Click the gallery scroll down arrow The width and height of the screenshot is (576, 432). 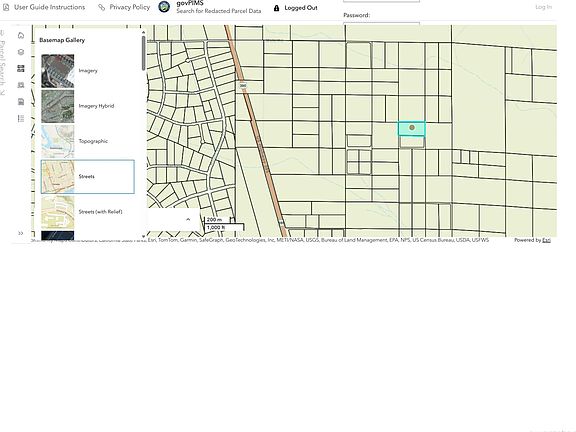[143, 236]
